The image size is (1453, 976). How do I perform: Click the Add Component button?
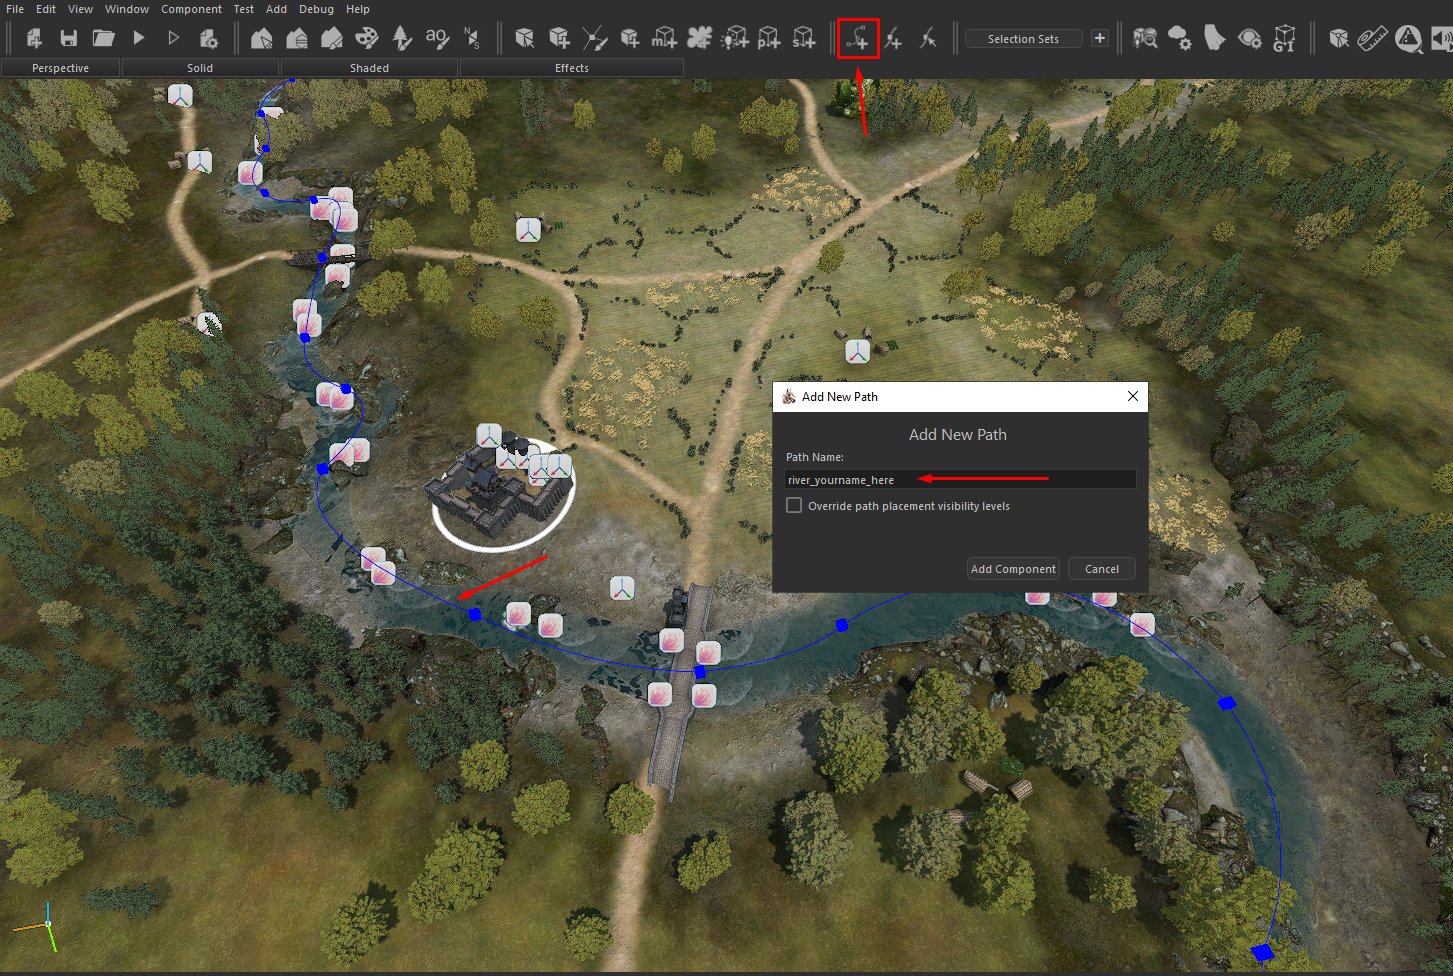[x=1013, y=569]
